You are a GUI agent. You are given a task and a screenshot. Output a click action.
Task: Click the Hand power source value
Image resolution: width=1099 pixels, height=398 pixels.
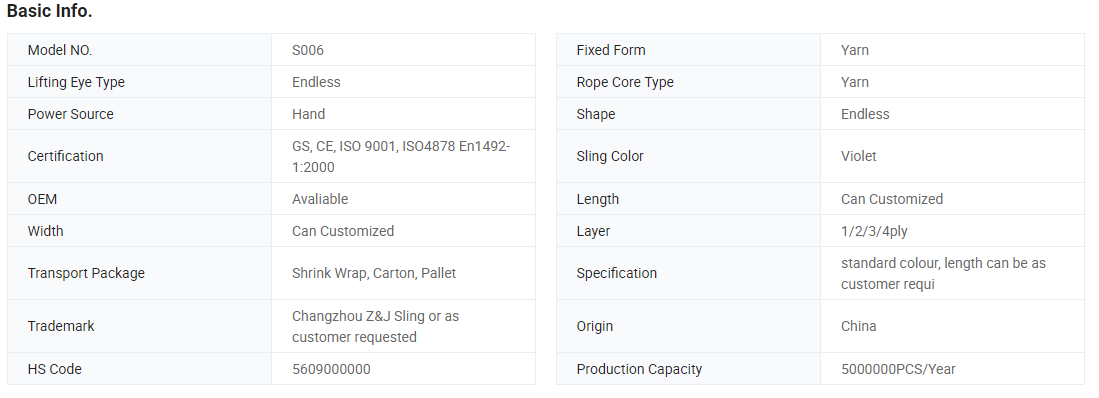(308, 114)
